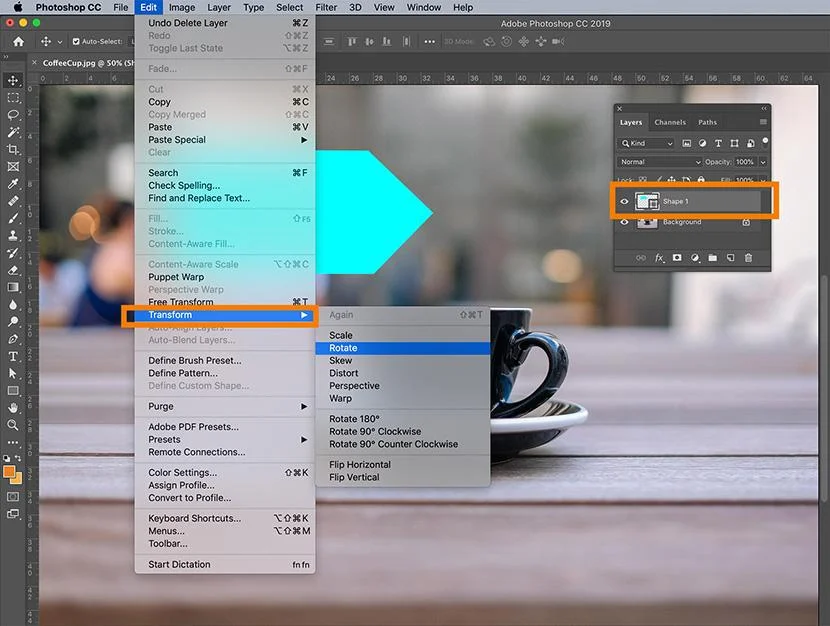Open the Move tool preset picker arrow

pyautogui.click(x=60, y=42)
